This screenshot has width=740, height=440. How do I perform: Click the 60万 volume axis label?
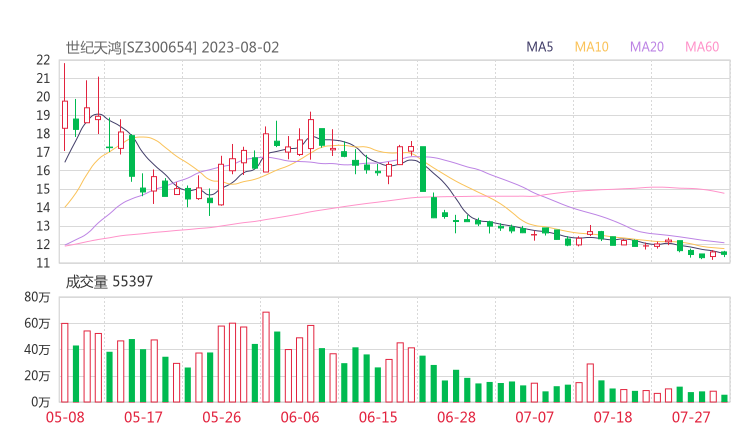pos(37,323)
